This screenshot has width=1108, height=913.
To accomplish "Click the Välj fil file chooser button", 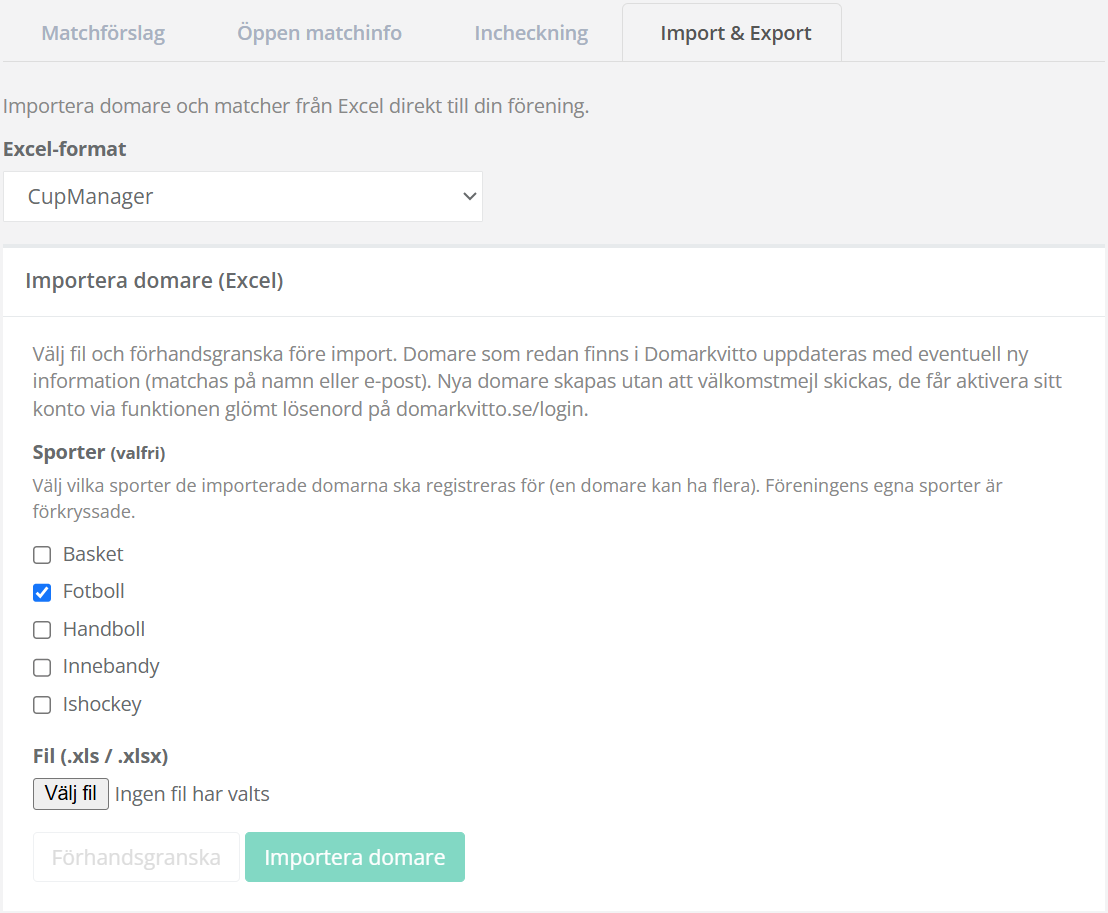I will 71,794.
